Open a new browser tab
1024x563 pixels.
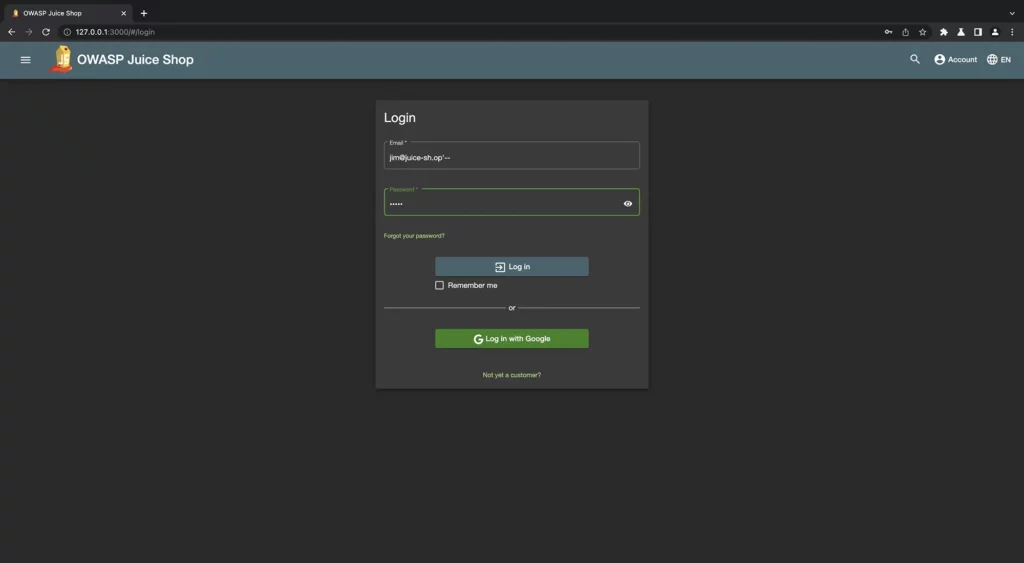pos(144,13)
